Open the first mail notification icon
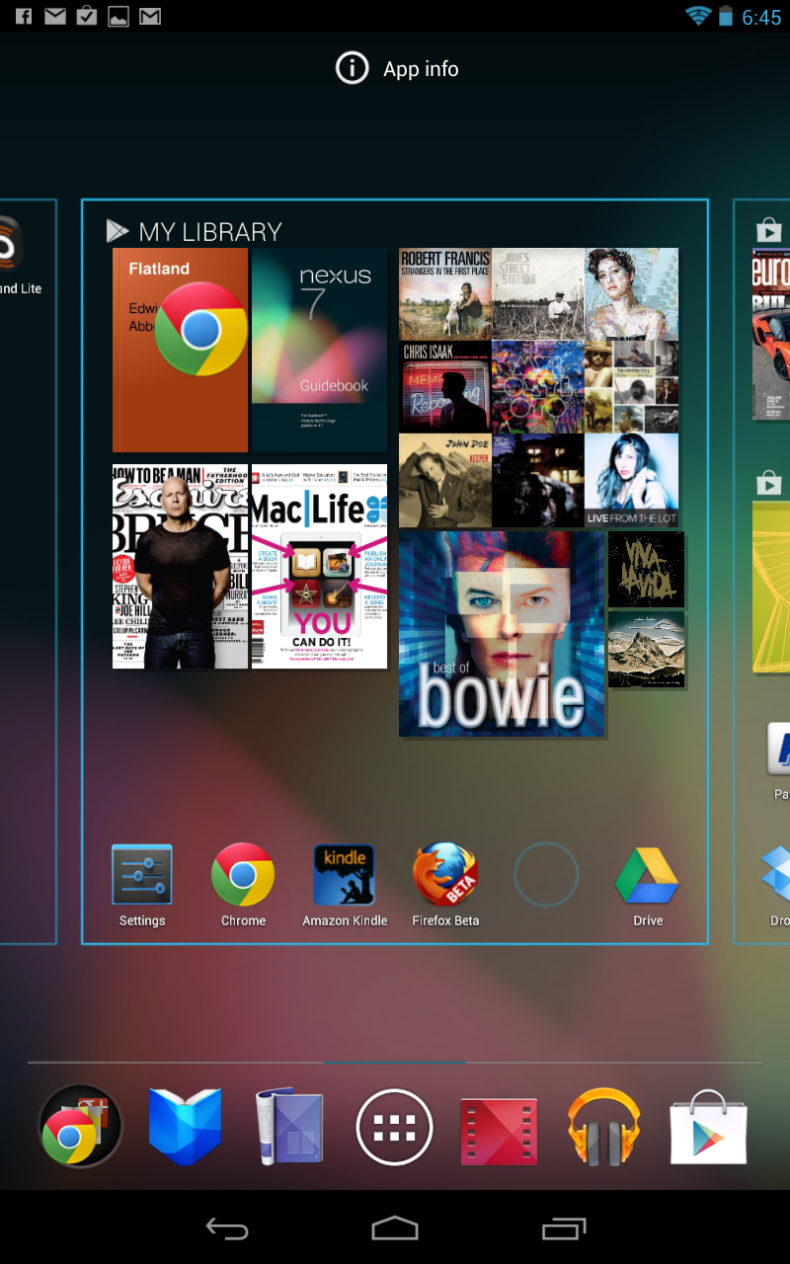Screen dimensions: 790x1264 point(55,16)
